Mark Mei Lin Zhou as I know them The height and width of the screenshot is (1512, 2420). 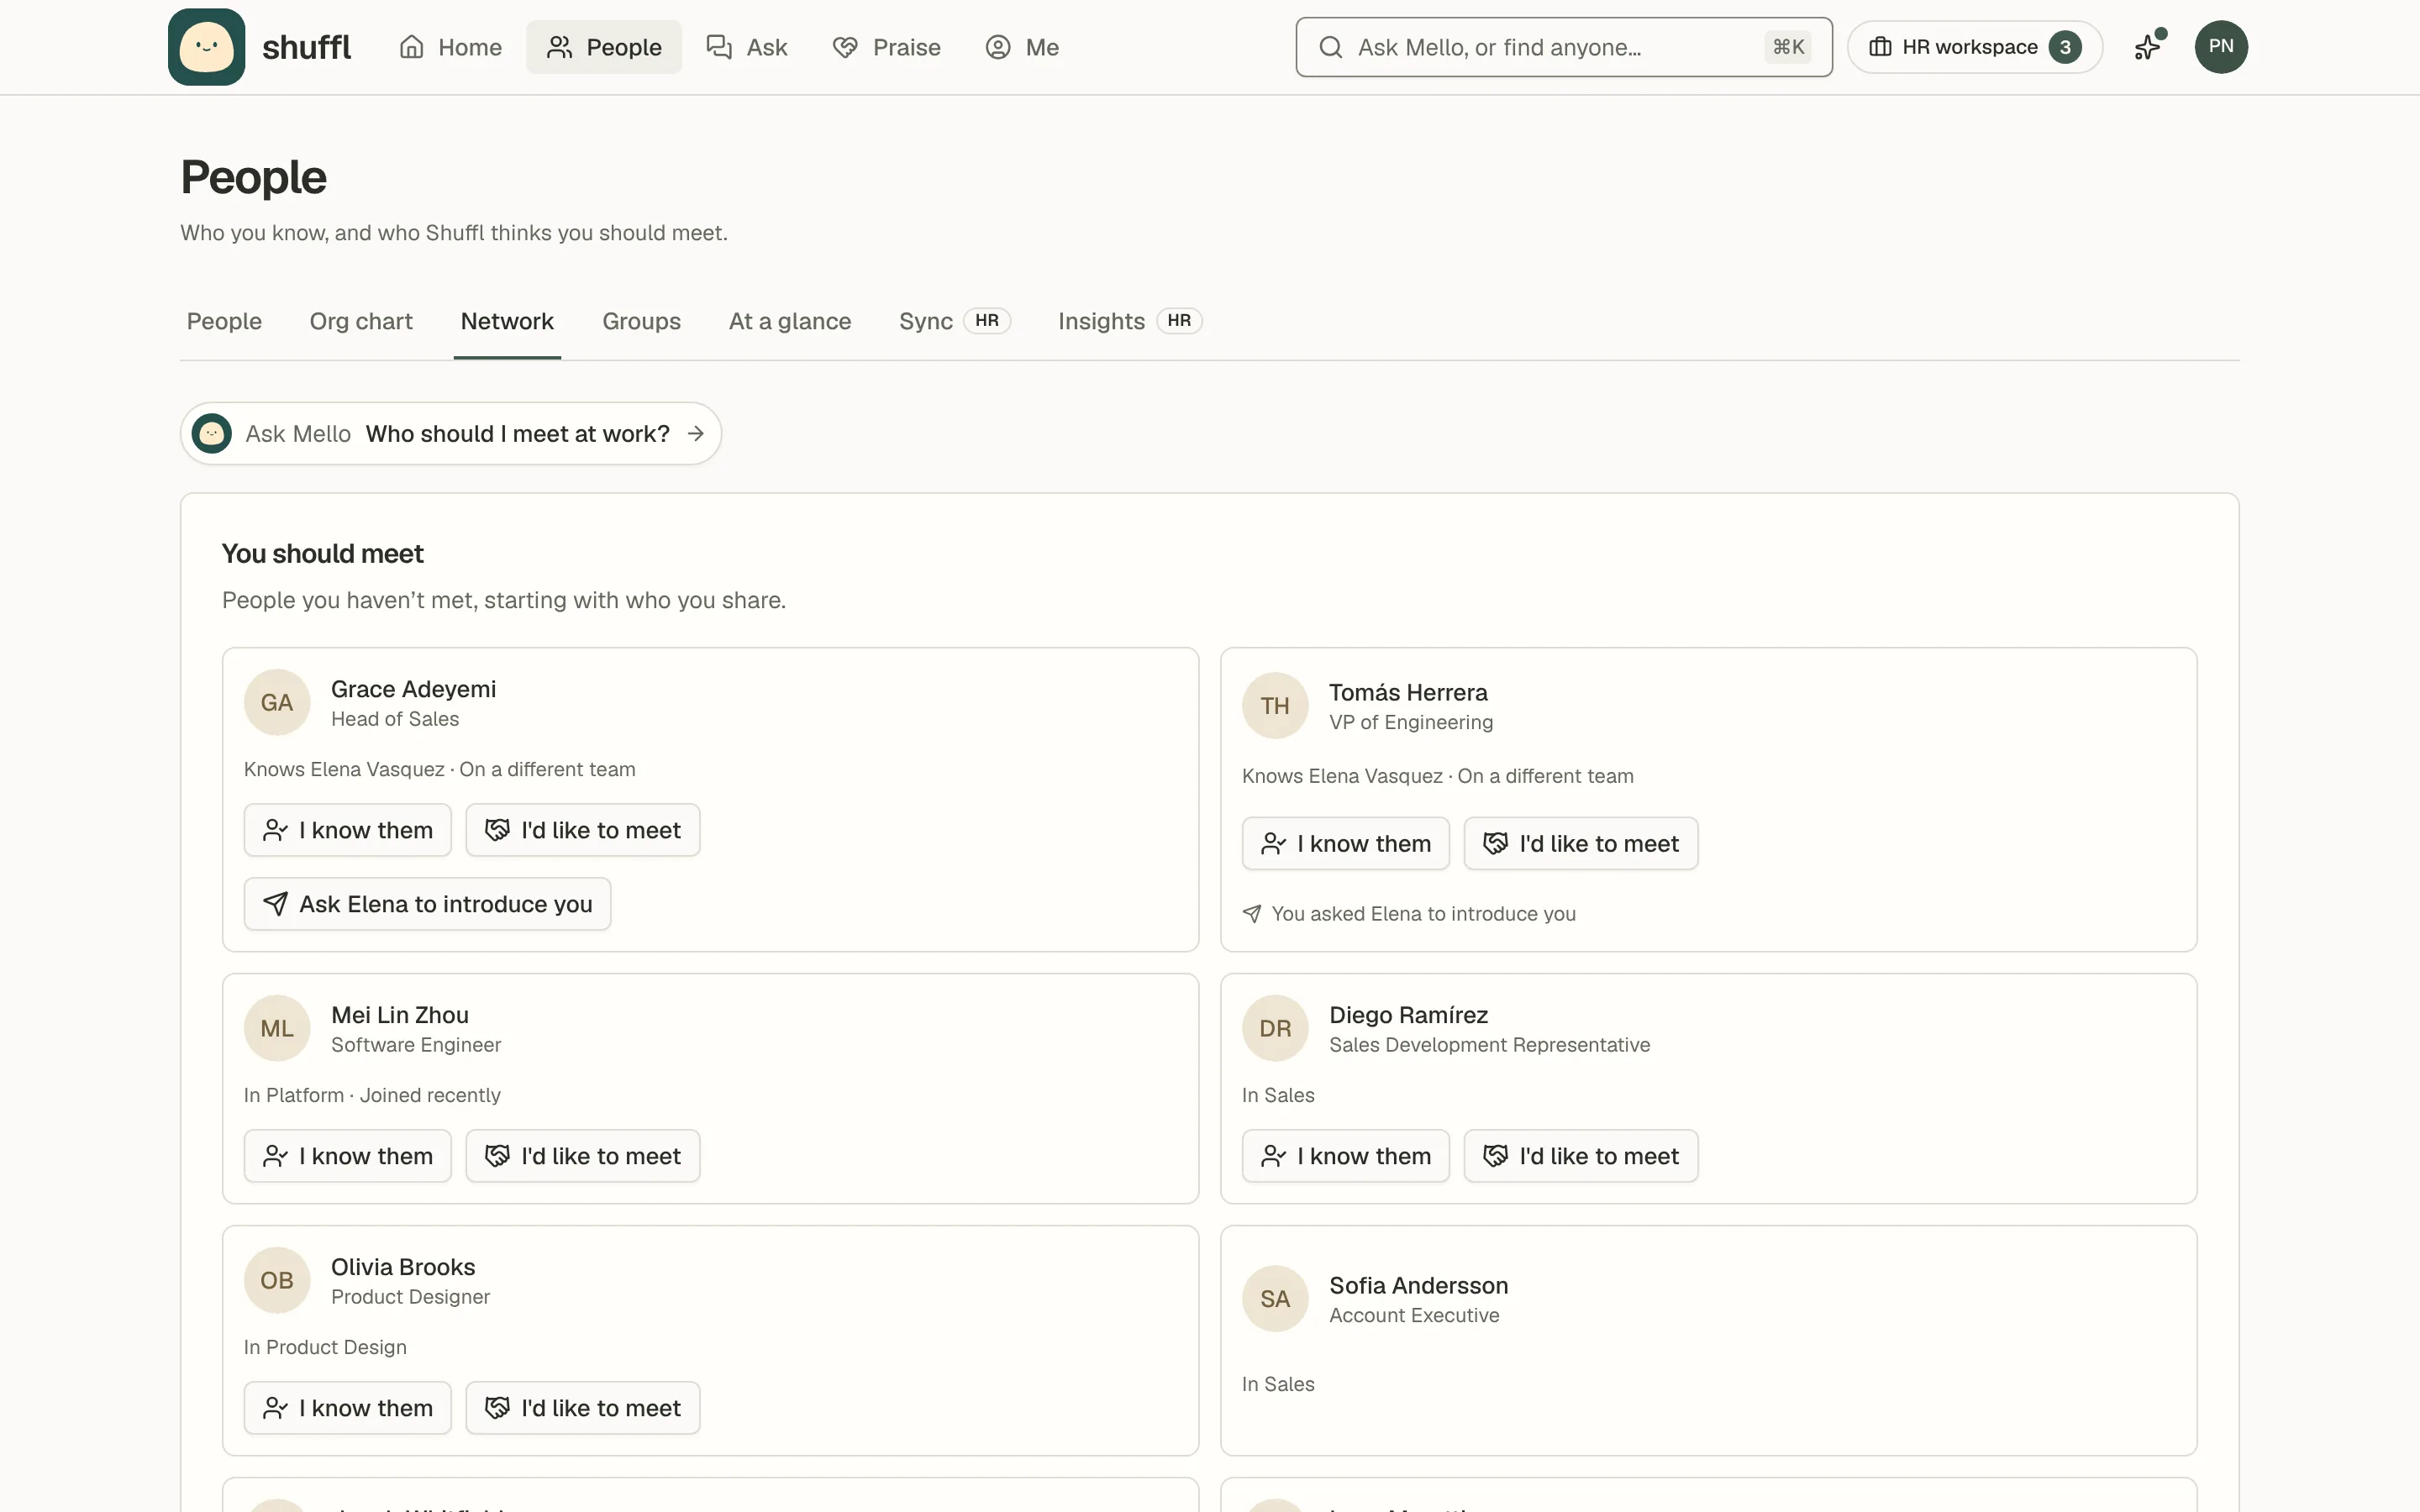point(348,1156)
